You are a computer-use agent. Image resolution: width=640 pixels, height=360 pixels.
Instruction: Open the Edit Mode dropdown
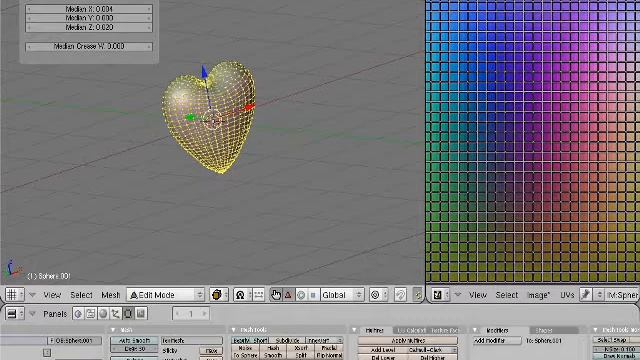click(x=166, y=295)
